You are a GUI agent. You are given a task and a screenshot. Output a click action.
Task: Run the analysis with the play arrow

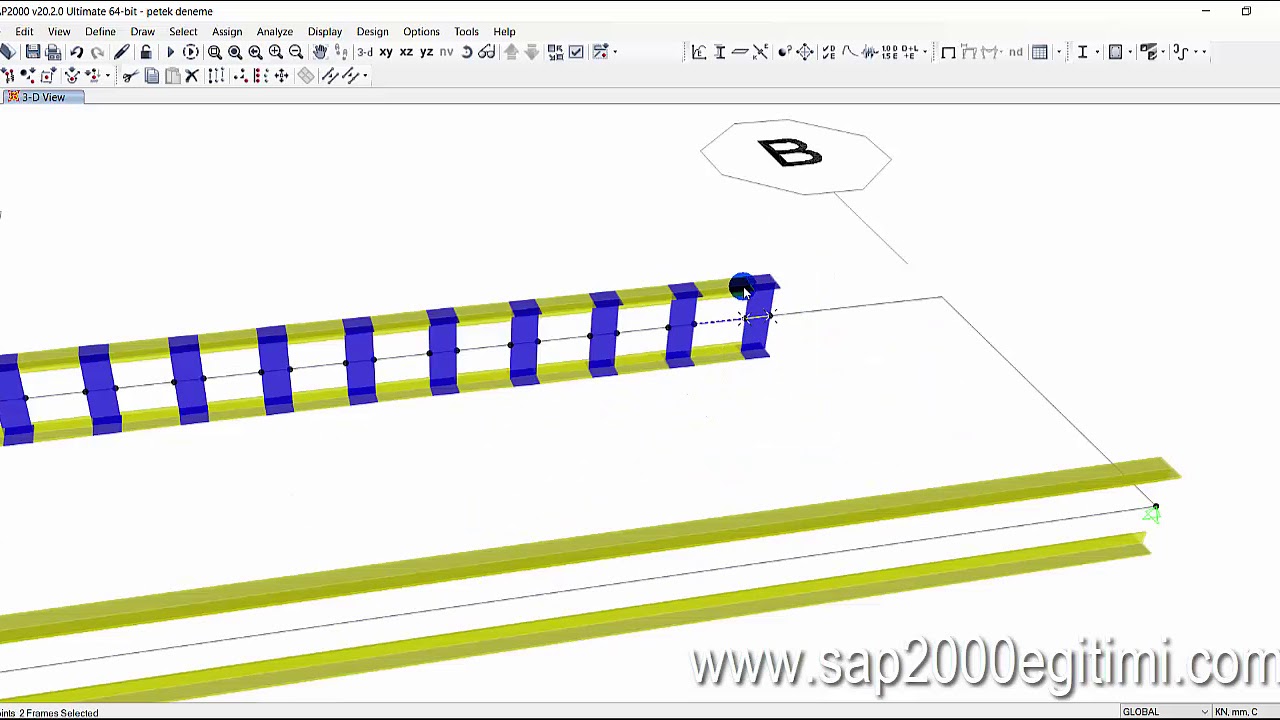[x=170, y=52]
